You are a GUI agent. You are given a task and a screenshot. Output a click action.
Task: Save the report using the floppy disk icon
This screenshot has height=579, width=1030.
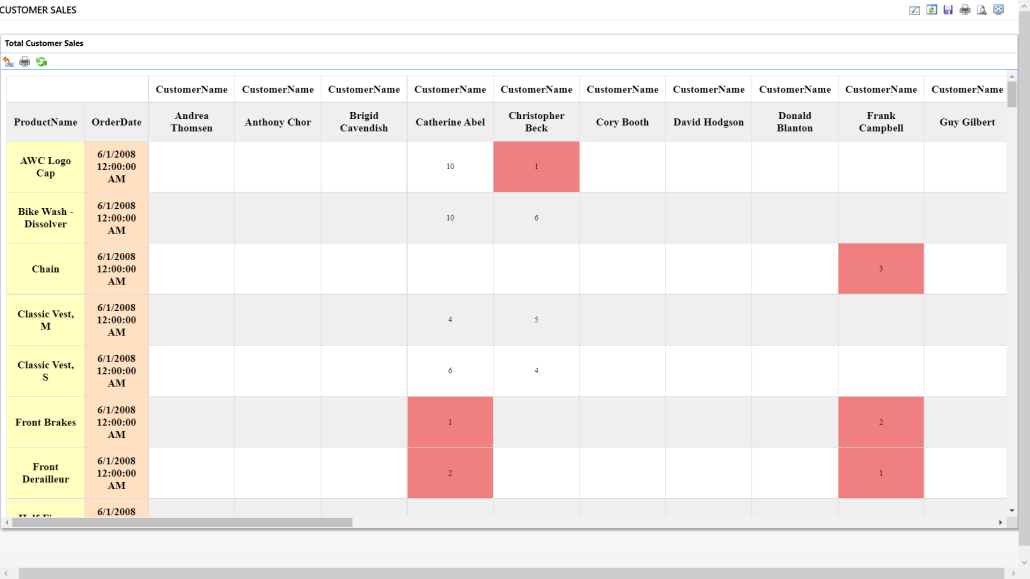tap(948, 10)
